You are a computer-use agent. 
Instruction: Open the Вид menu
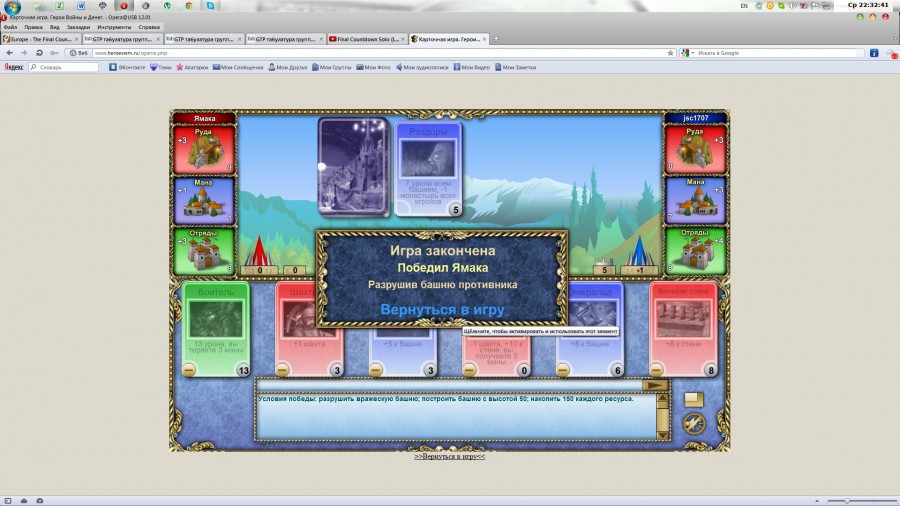(55, 27)
